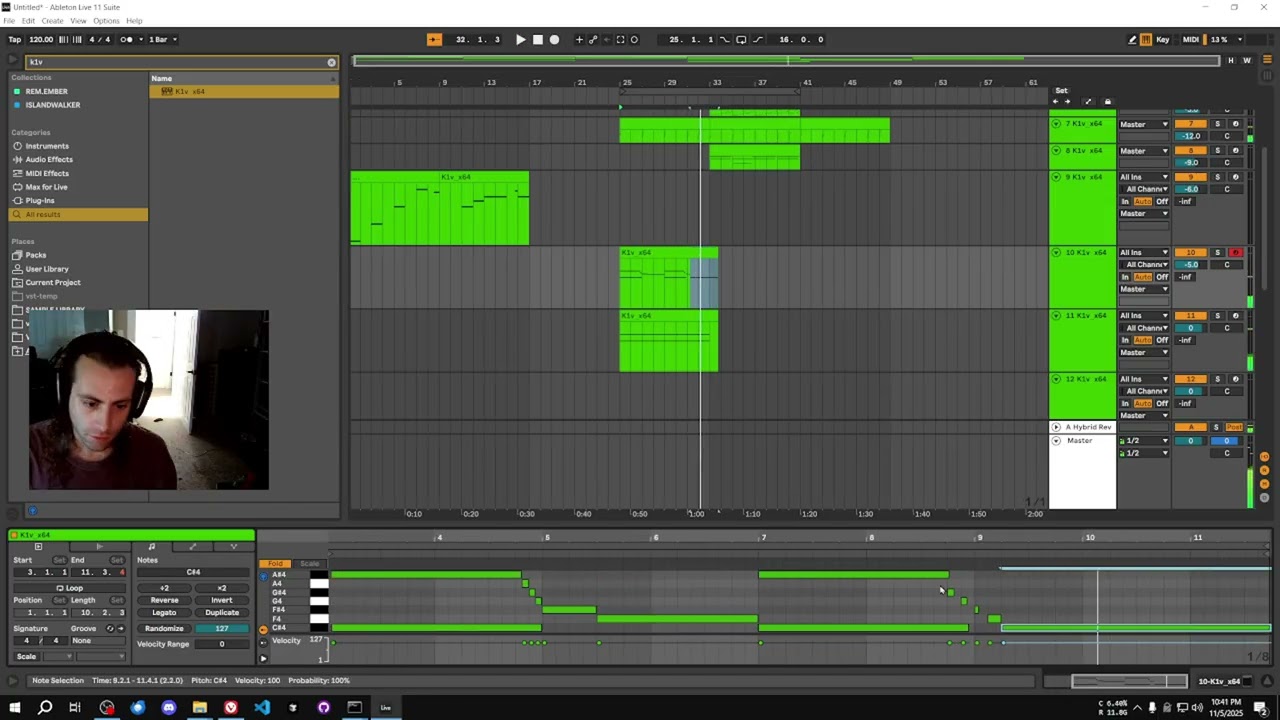The width and height of the screenshot is (1280, 720).
Task: Open the clip scale root note dropdown
Action: 59,657
